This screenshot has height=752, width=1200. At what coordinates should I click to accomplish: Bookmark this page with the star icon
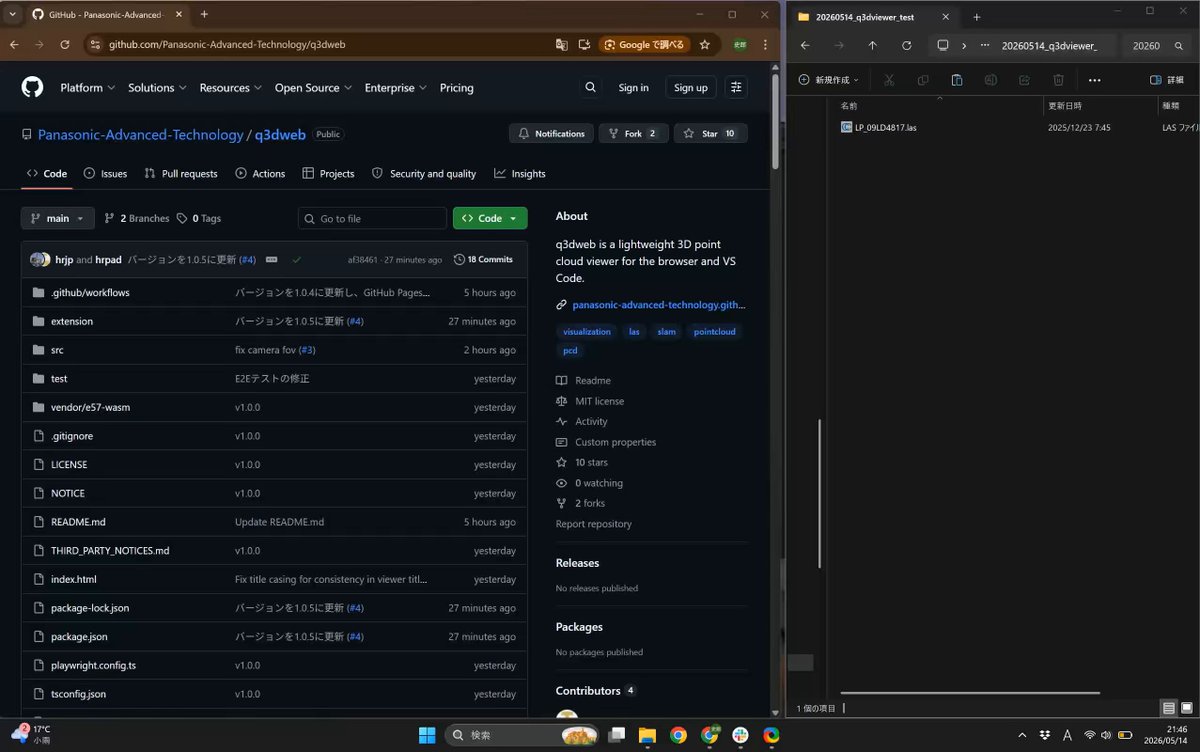click(705, 45)
